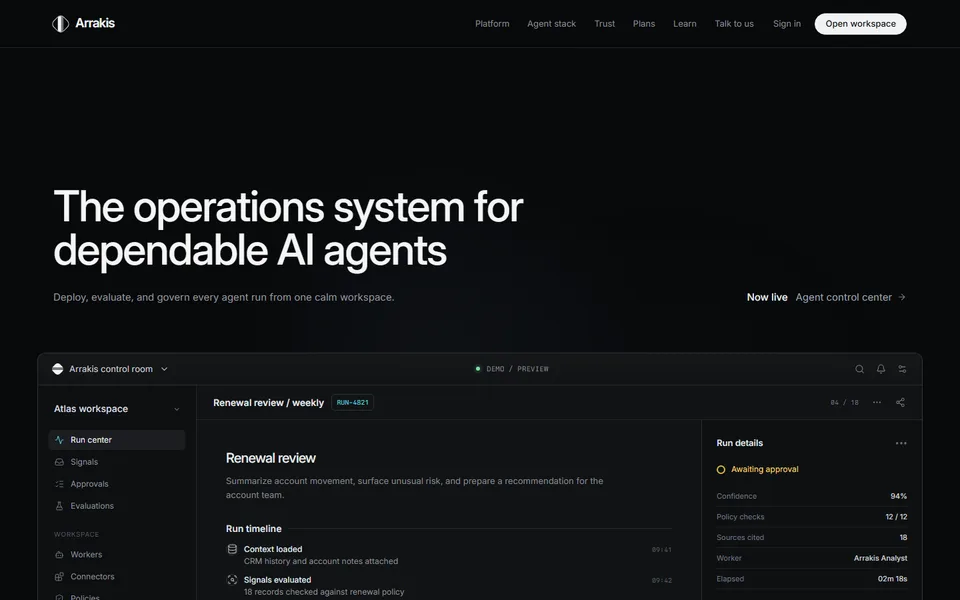Click the Awaiting approval status circle icon
The image size is (960, 600).
click(x=721, y=470)
